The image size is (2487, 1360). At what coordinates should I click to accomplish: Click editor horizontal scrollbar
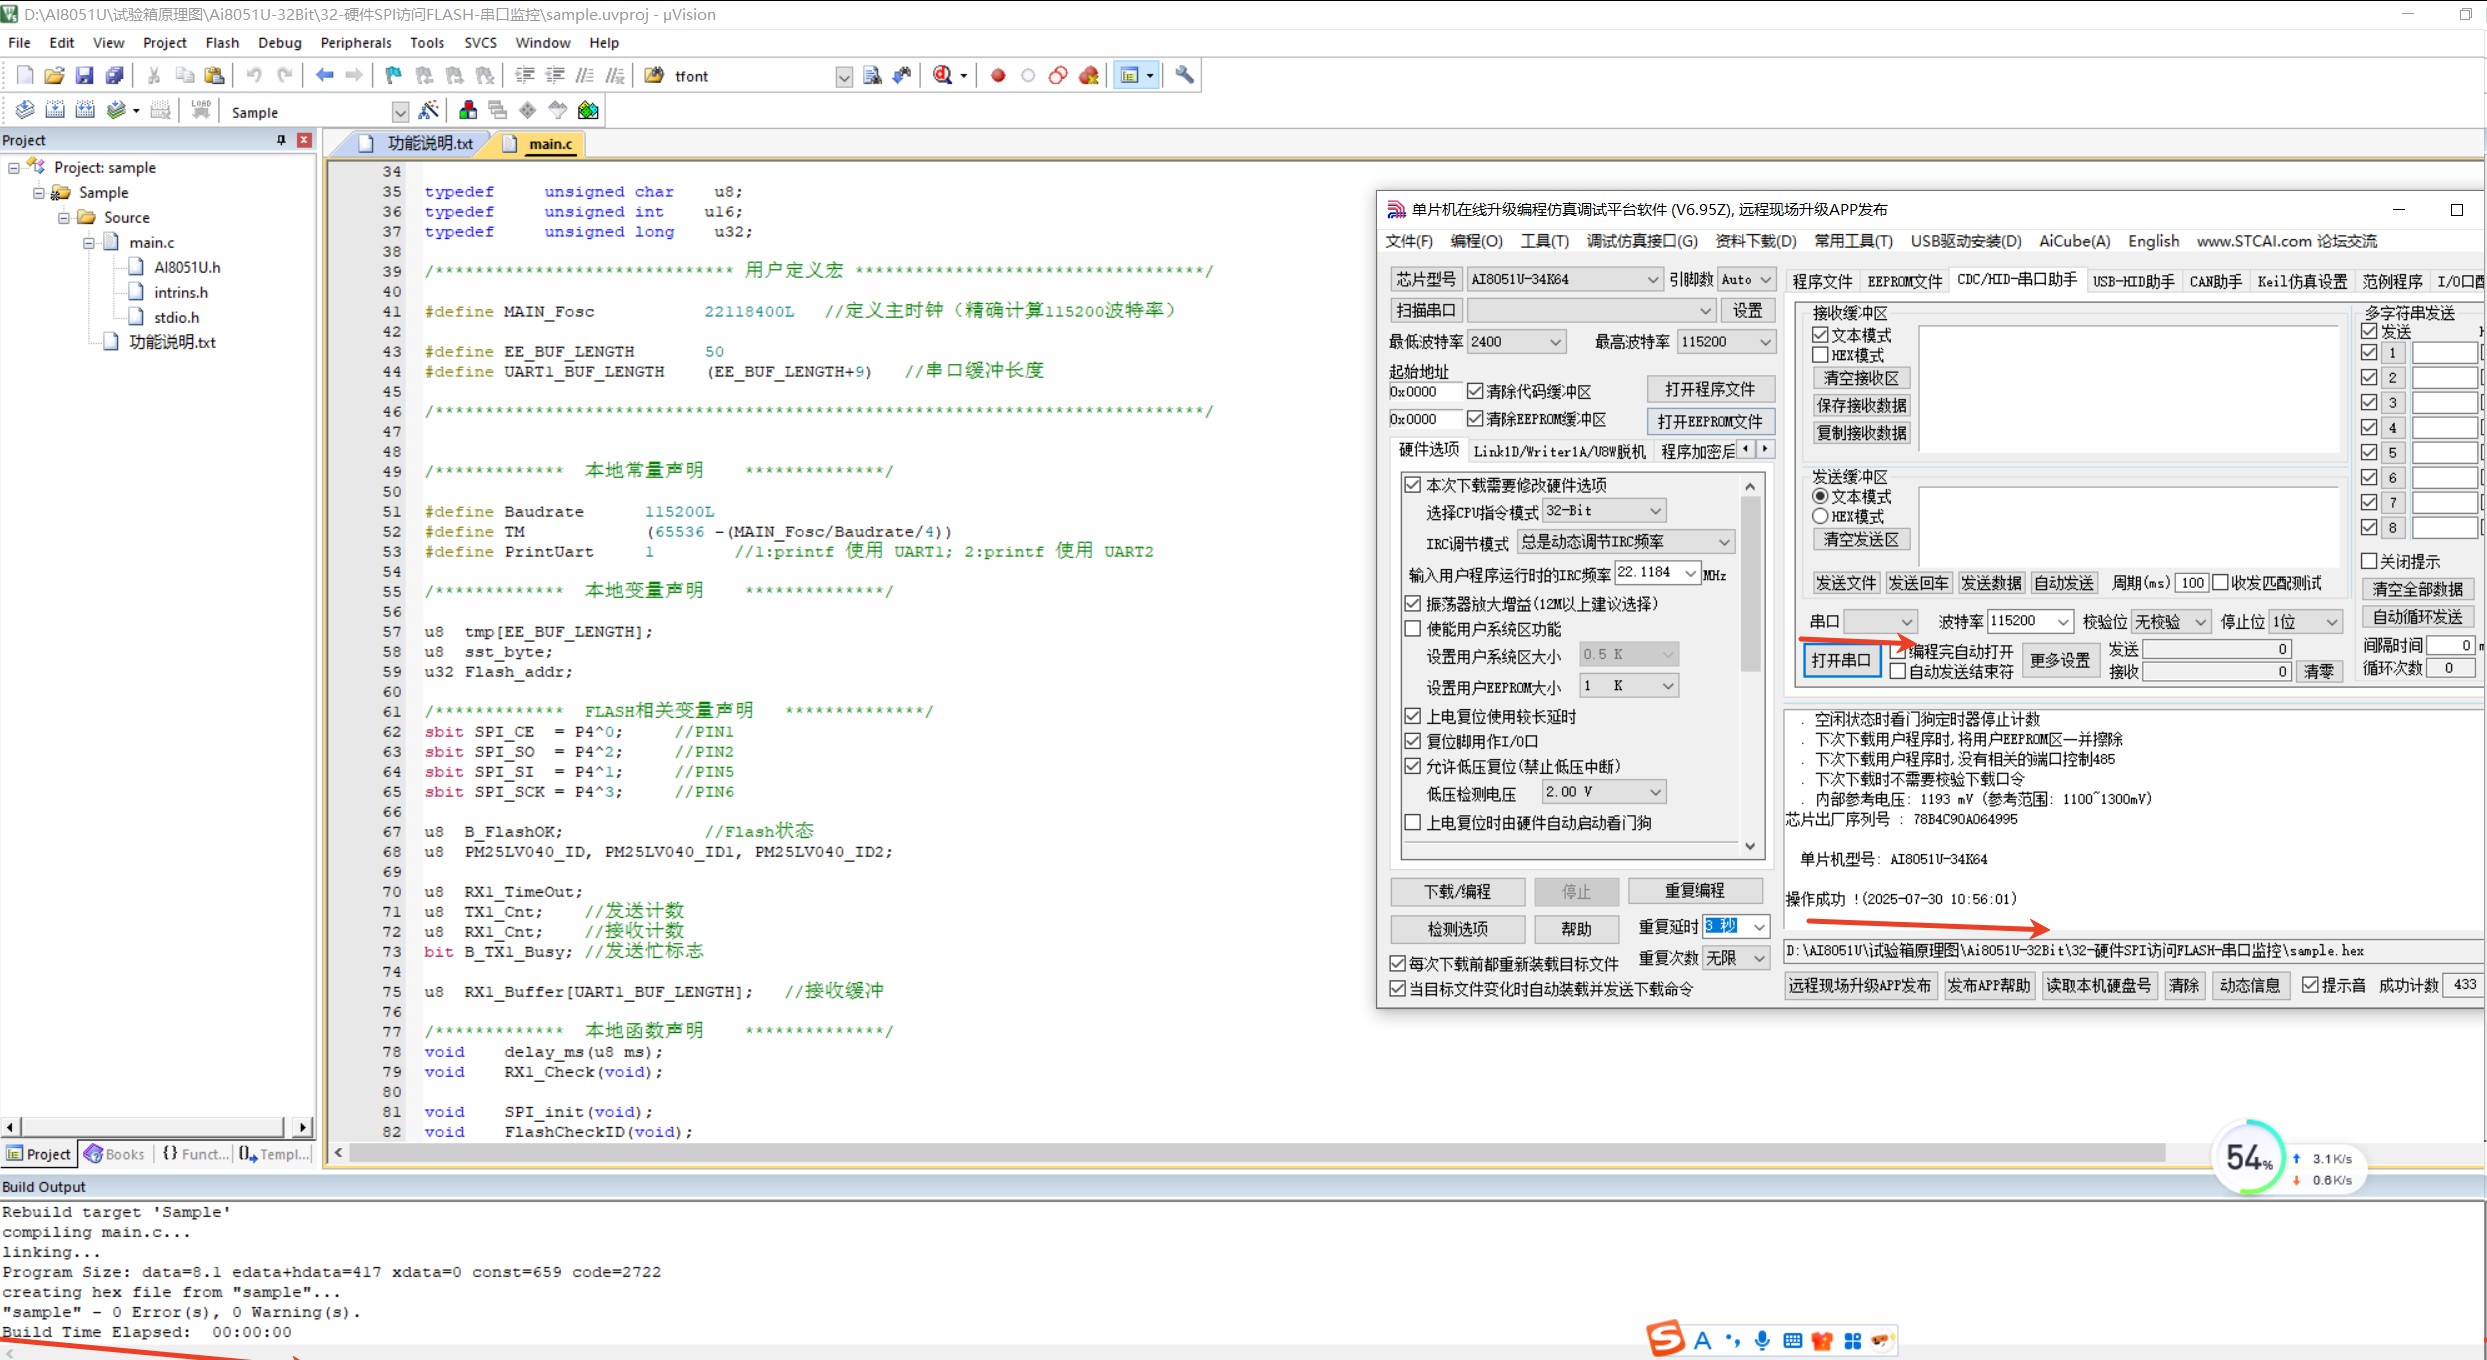coord(1257,1152)
